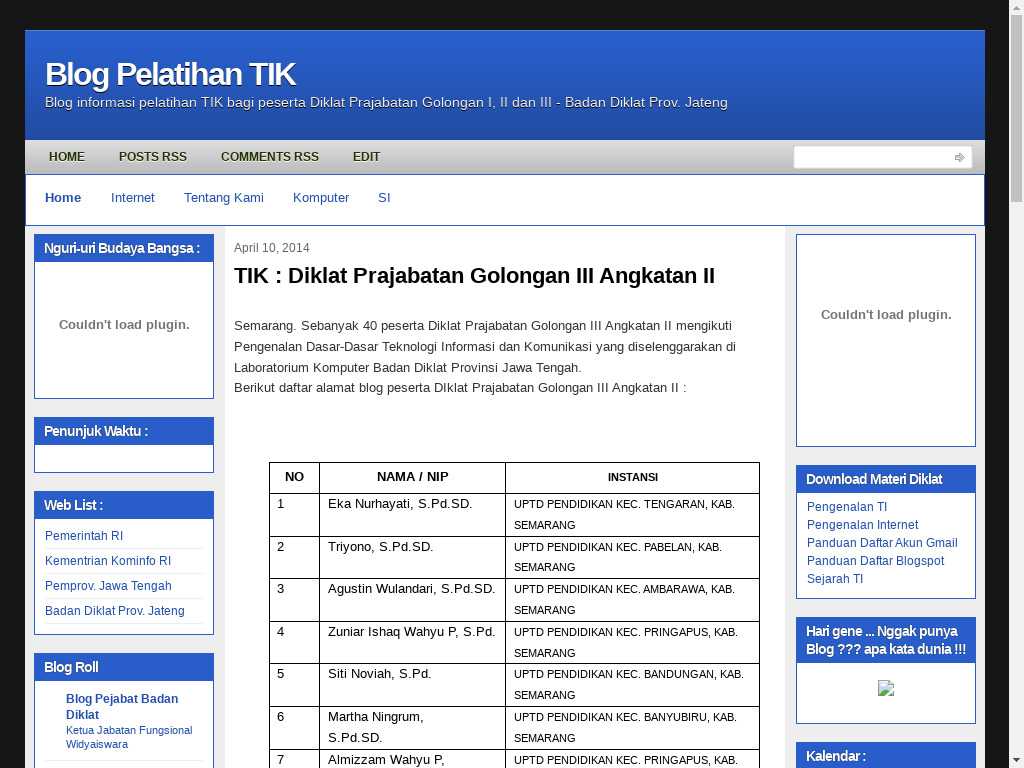Open Blog Pelatihan TIK site title
The image size is (1024, 768).
(170, 74)
